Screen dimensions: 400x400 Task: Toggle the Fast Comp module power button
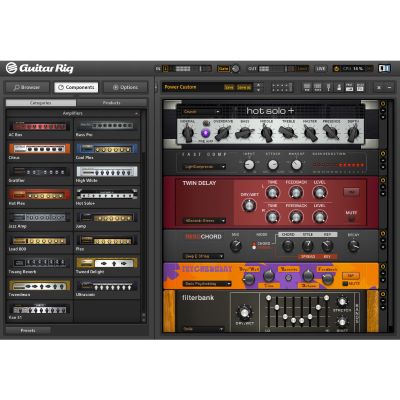383,154
